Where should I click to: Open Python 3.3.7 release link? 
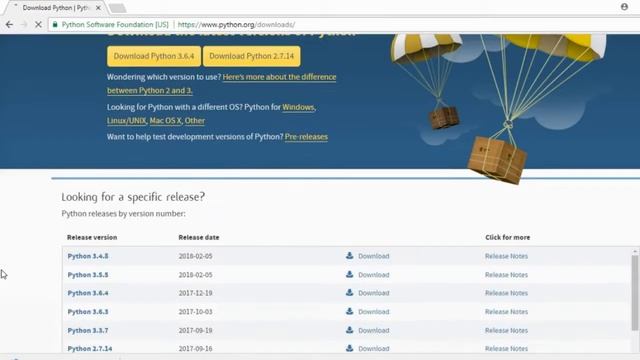click(88, 331)
